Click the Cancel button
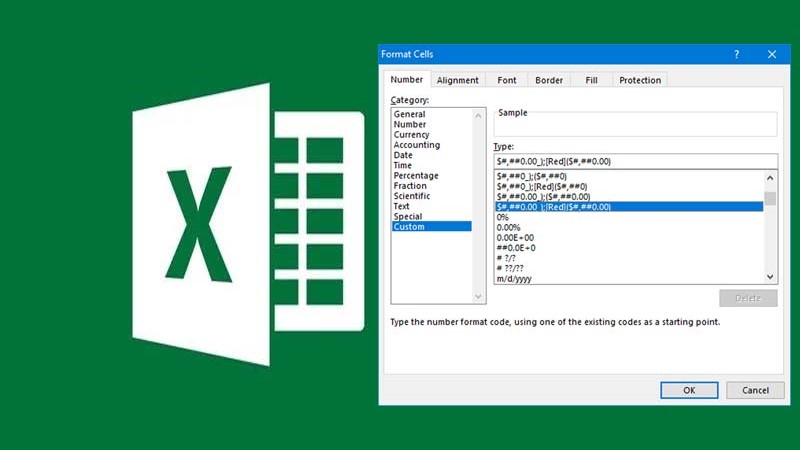This screenshot has width=800, height=450. pos(755,390)
